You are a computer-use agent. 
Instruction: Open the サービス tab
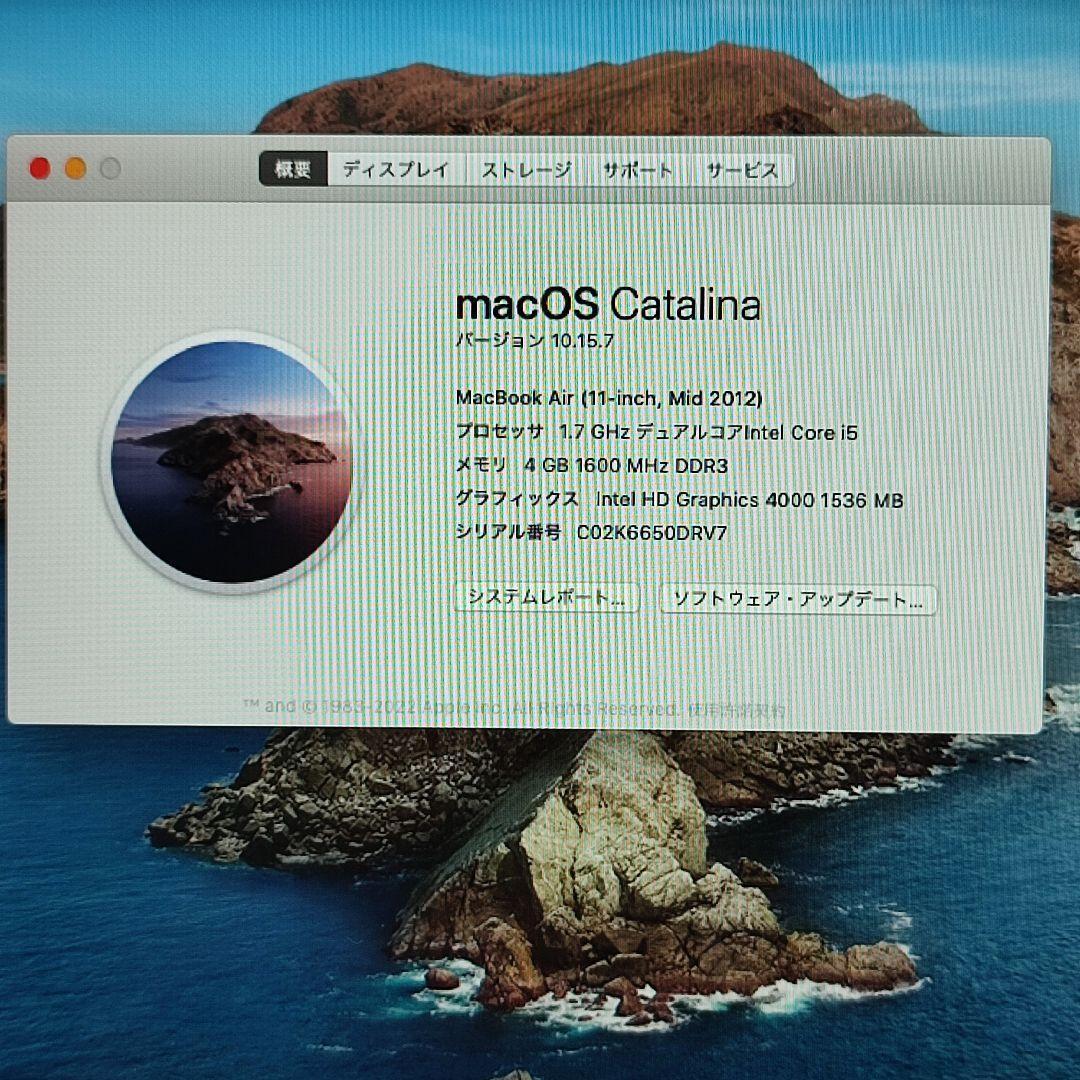tap(740, 170)
